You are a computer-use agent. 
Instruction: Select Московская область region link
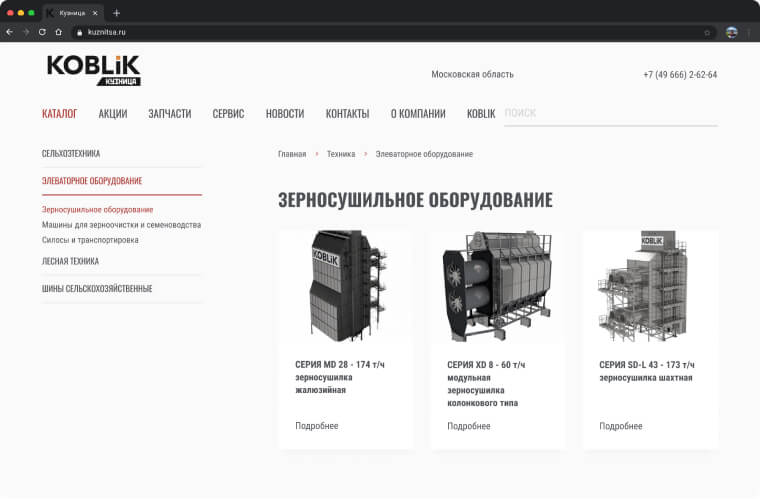473,74
